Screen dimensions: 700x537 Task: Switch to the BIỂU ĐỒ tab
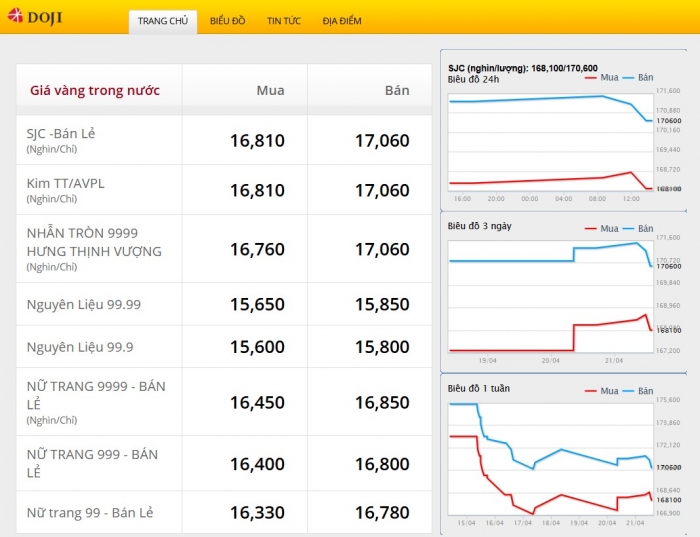pyautogui.click(x=228, y=21)
